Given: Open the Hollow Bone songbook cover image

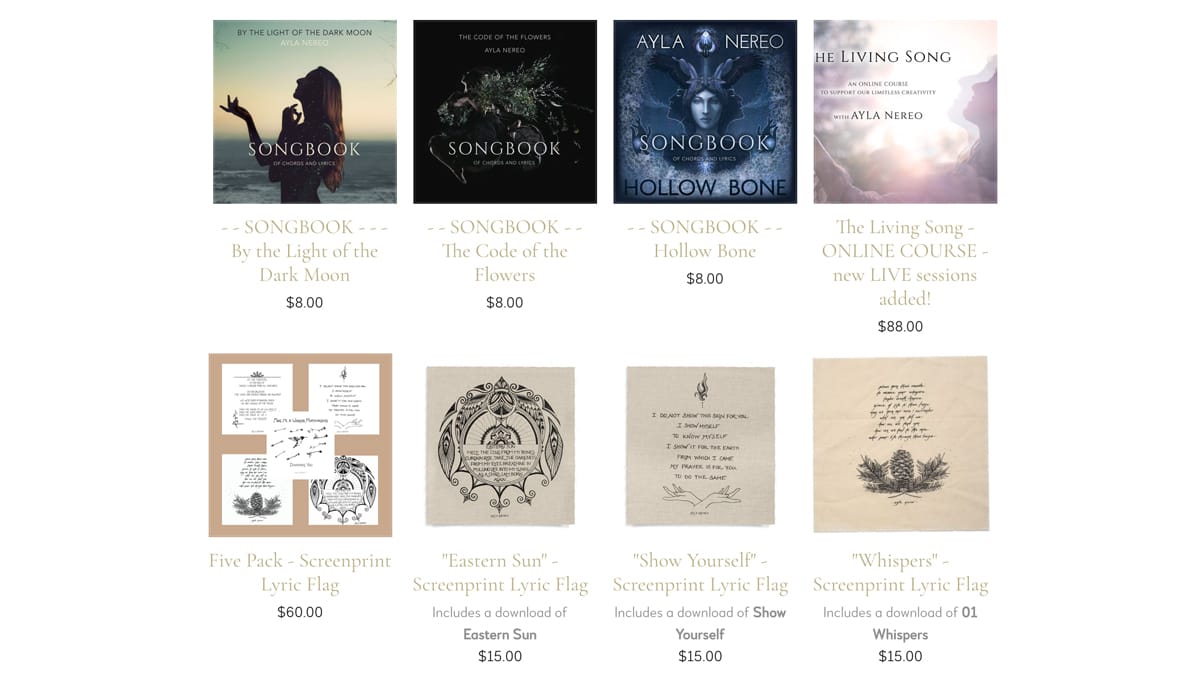Looking at the screenshot, I should (705, 112).
